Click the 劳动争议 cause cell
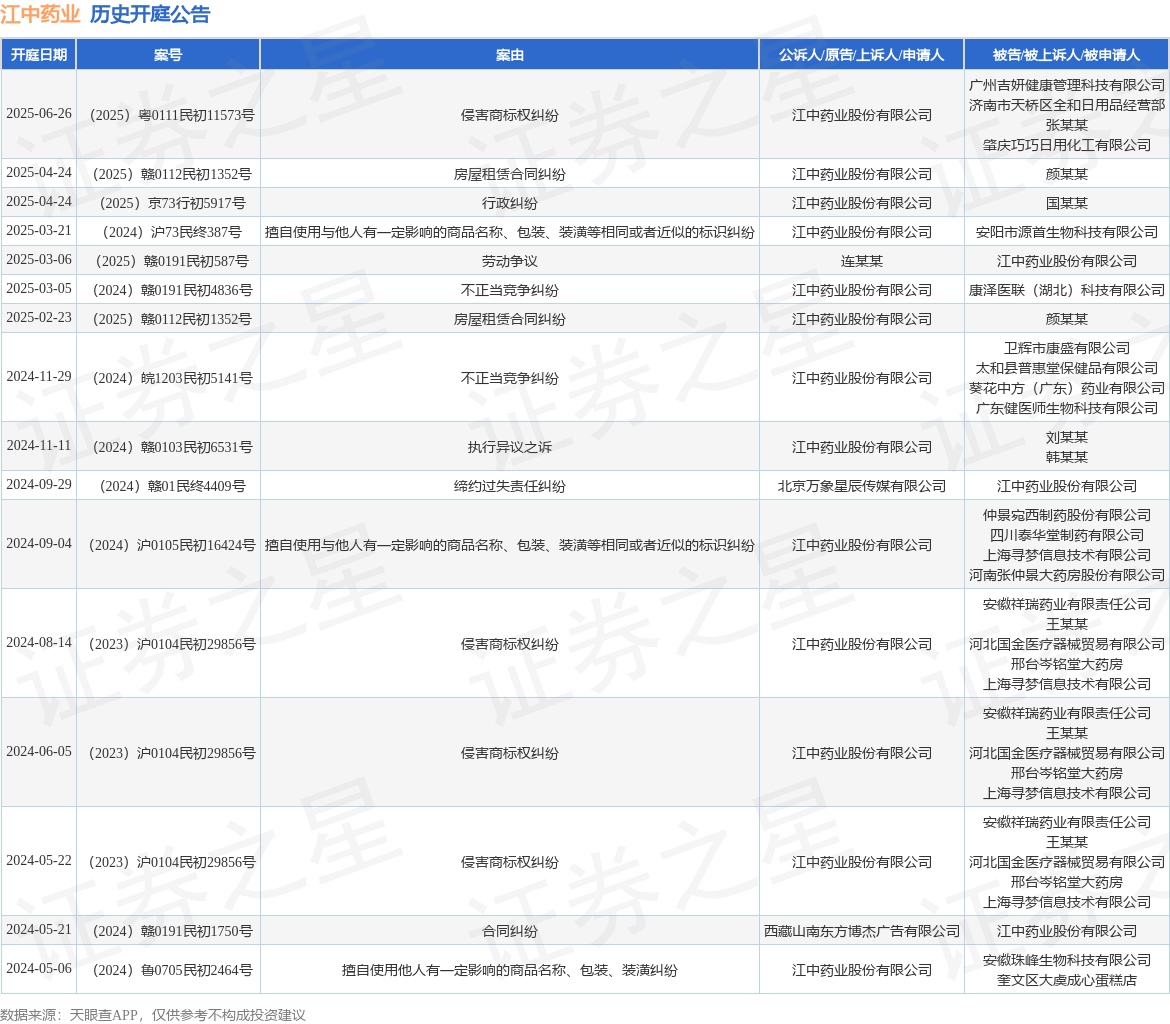 (x=510, y=261)
